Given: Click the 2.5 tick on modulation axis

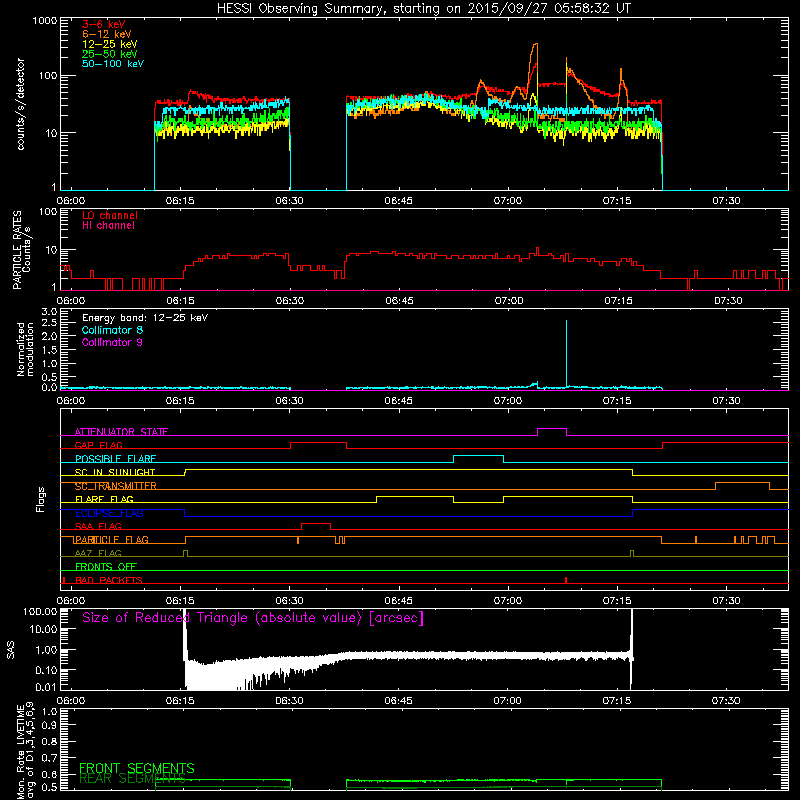Looking at the screenshot, I should (x=49, y=323).
